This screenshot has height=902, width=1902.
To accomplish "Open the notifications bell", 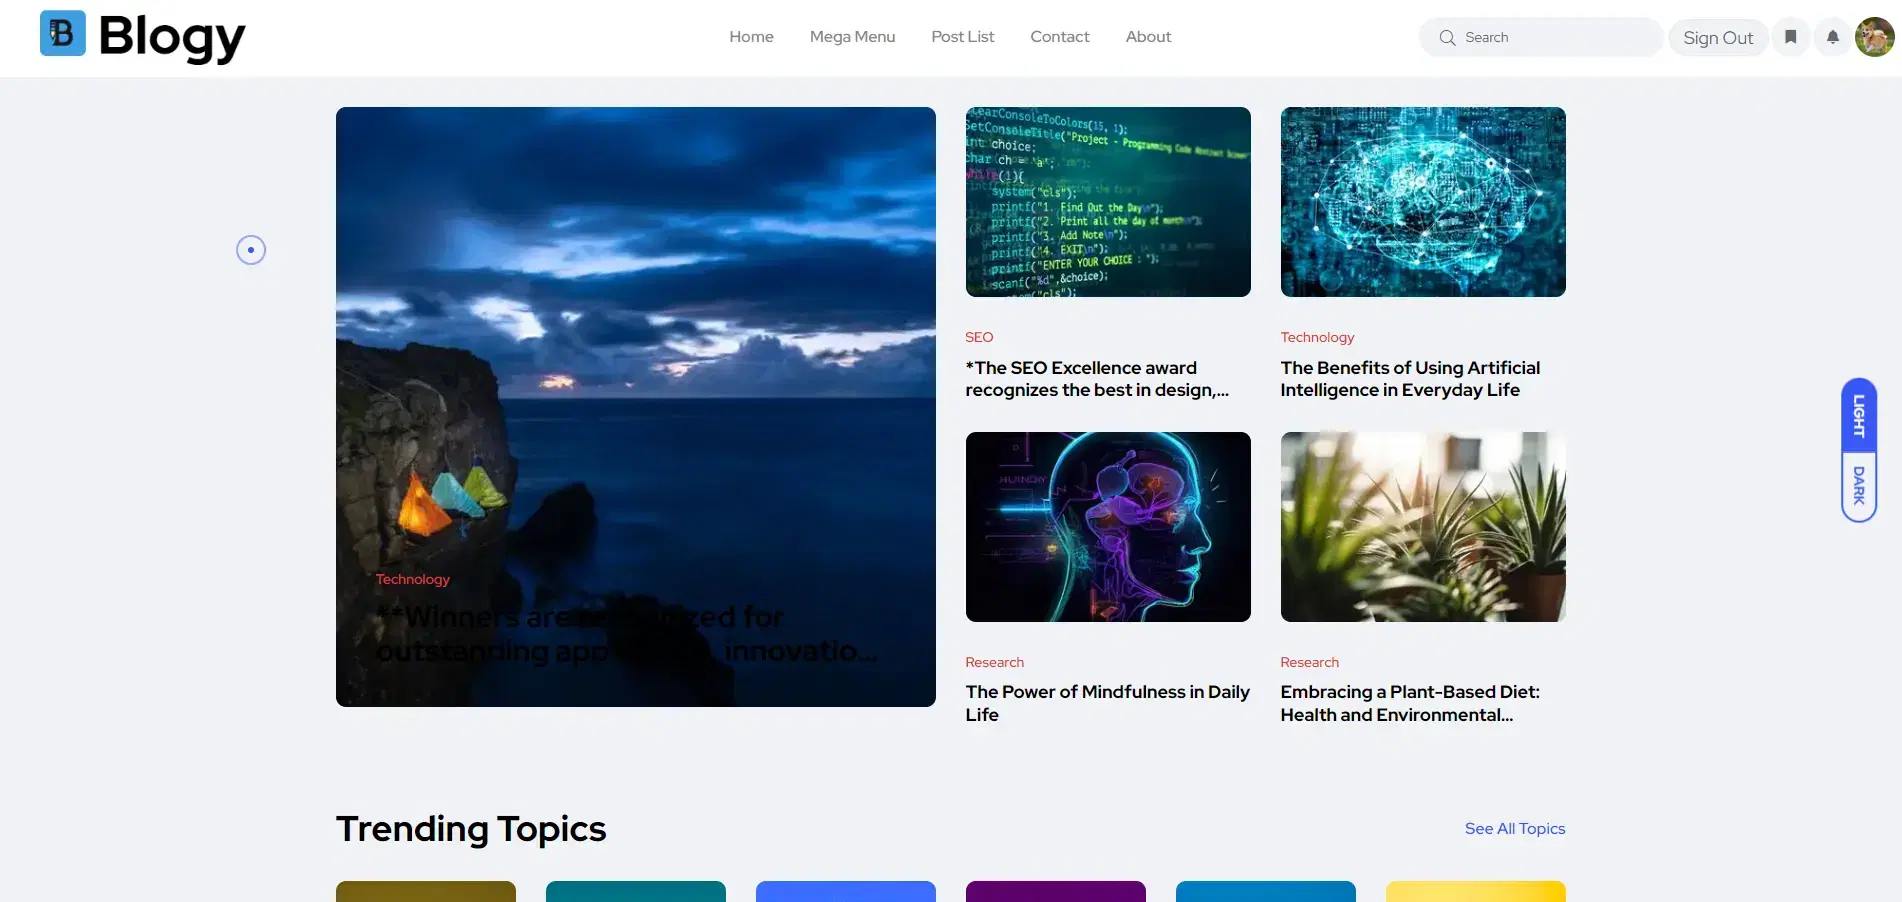I will (1833, 37).
